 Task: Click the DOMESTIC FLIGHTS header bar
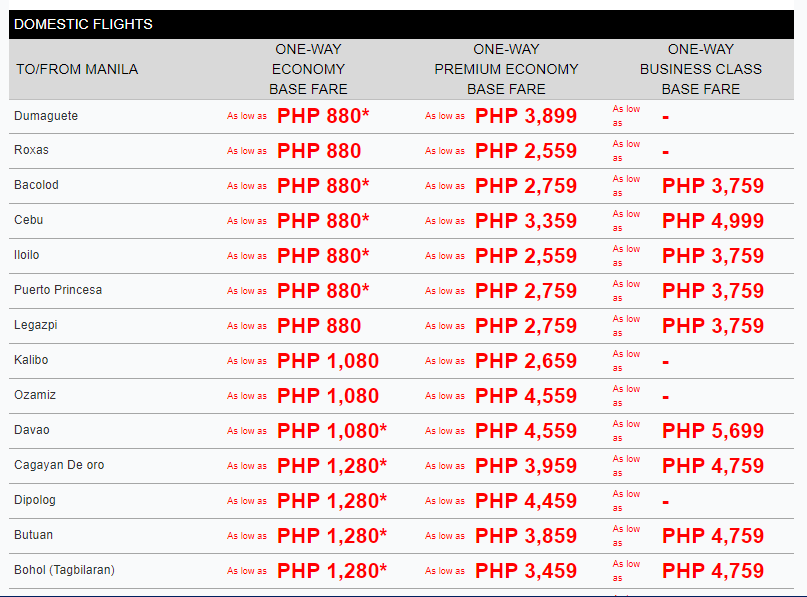[x=401, y=24]
